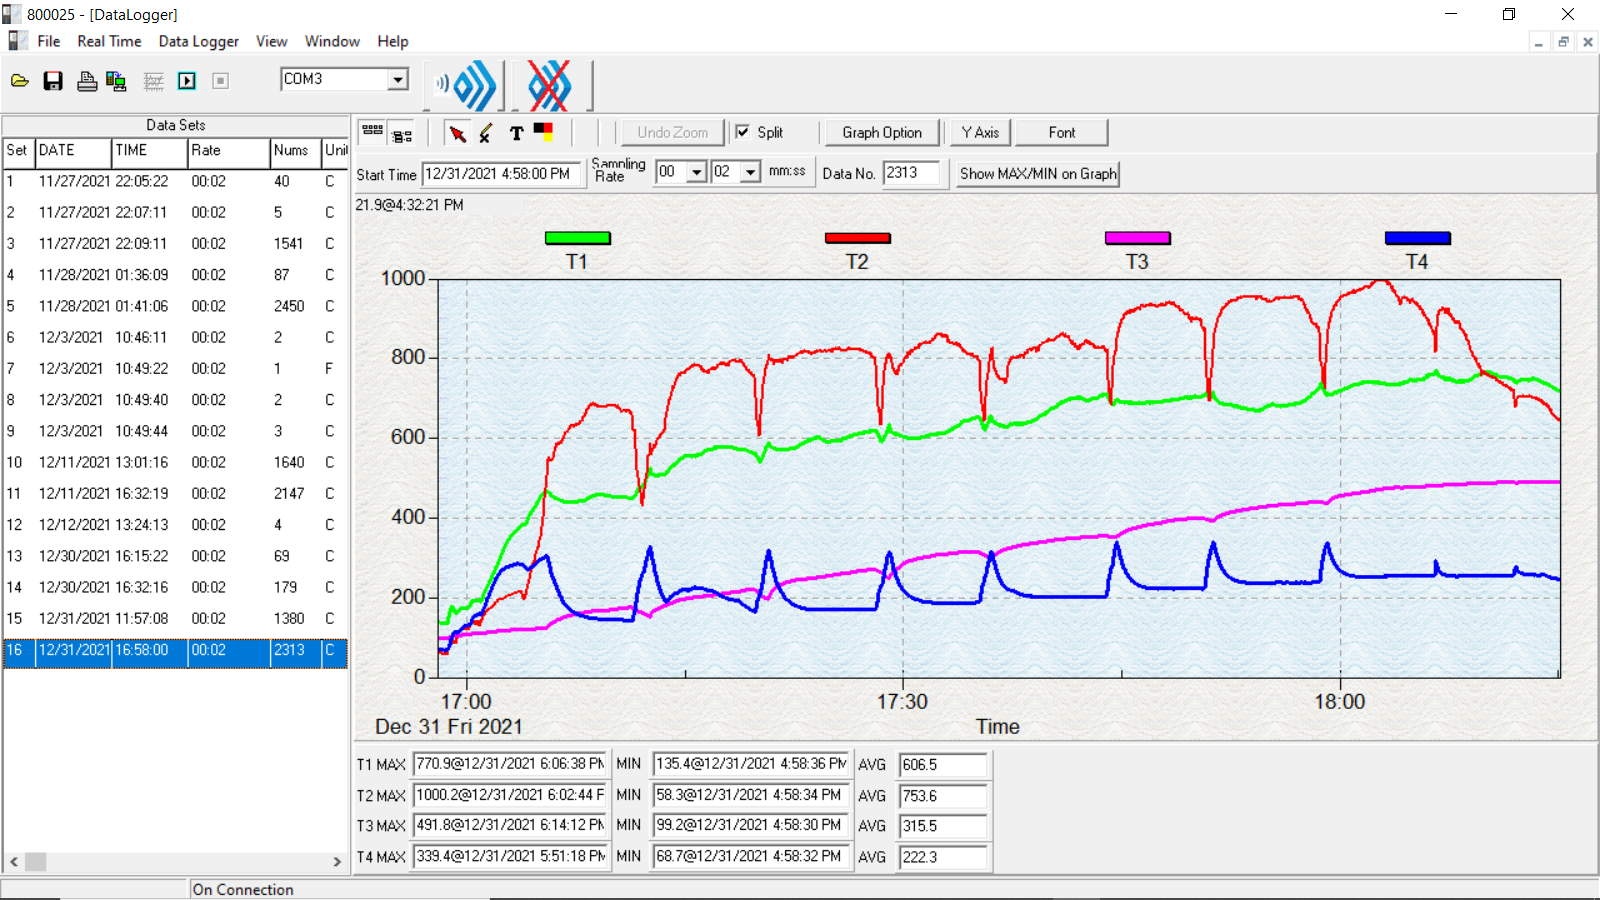Select the red arrow cursor tool
Viewport: 1600px width, 900px height.
(x=457, y=133)
